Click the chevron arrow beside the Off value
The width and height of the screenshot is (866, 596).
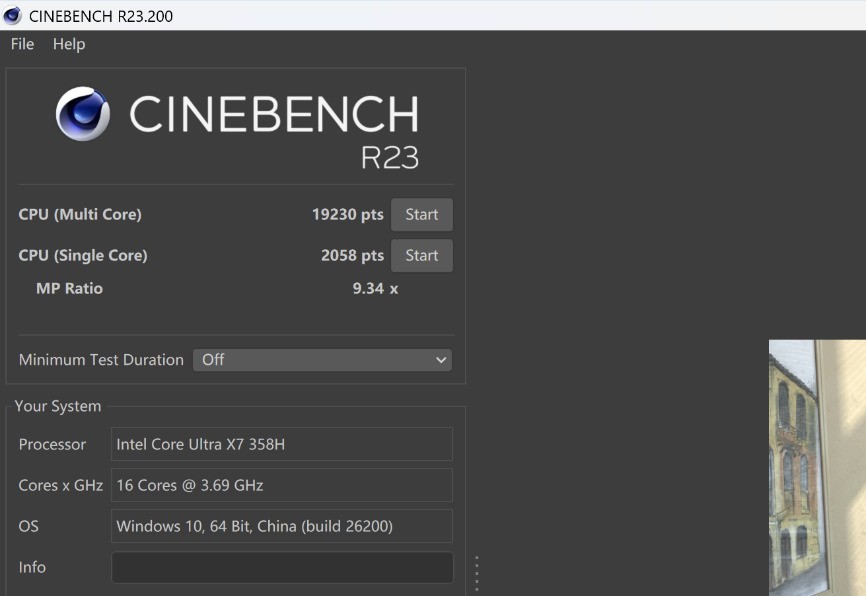click(441, 360)
